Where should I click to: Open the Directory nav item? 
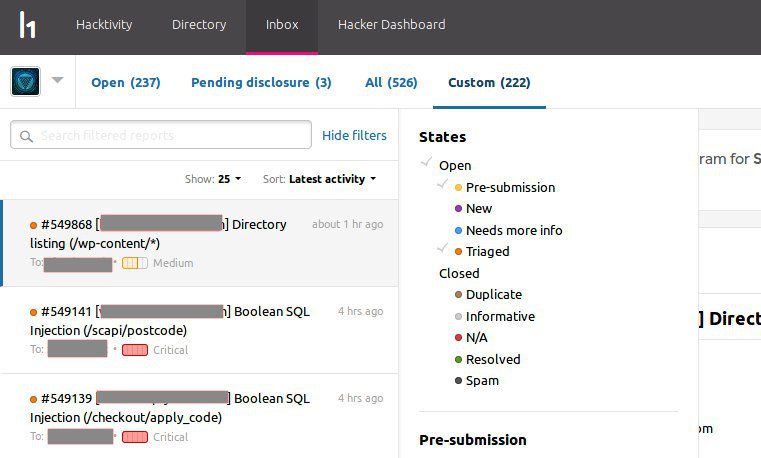pos(199,24)
